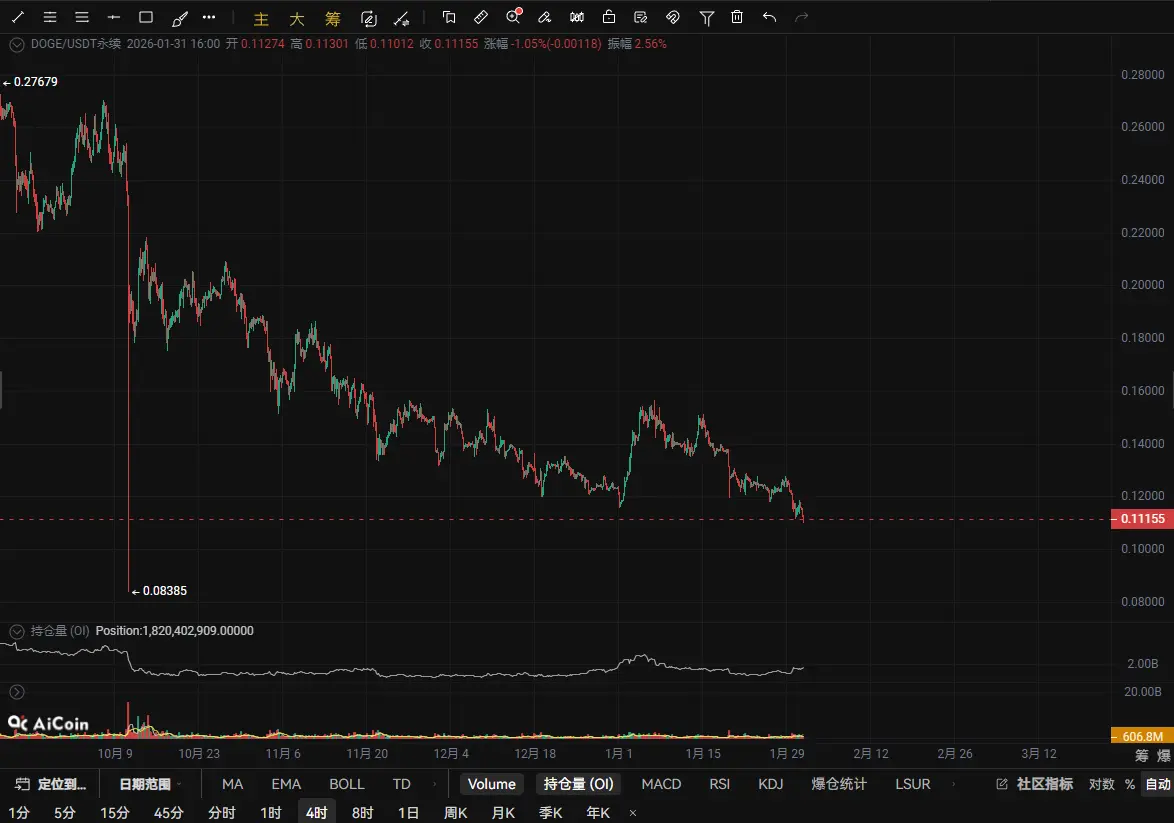Enable the MACD indicator
The image size is (1174, 823).
click(661, 784)
